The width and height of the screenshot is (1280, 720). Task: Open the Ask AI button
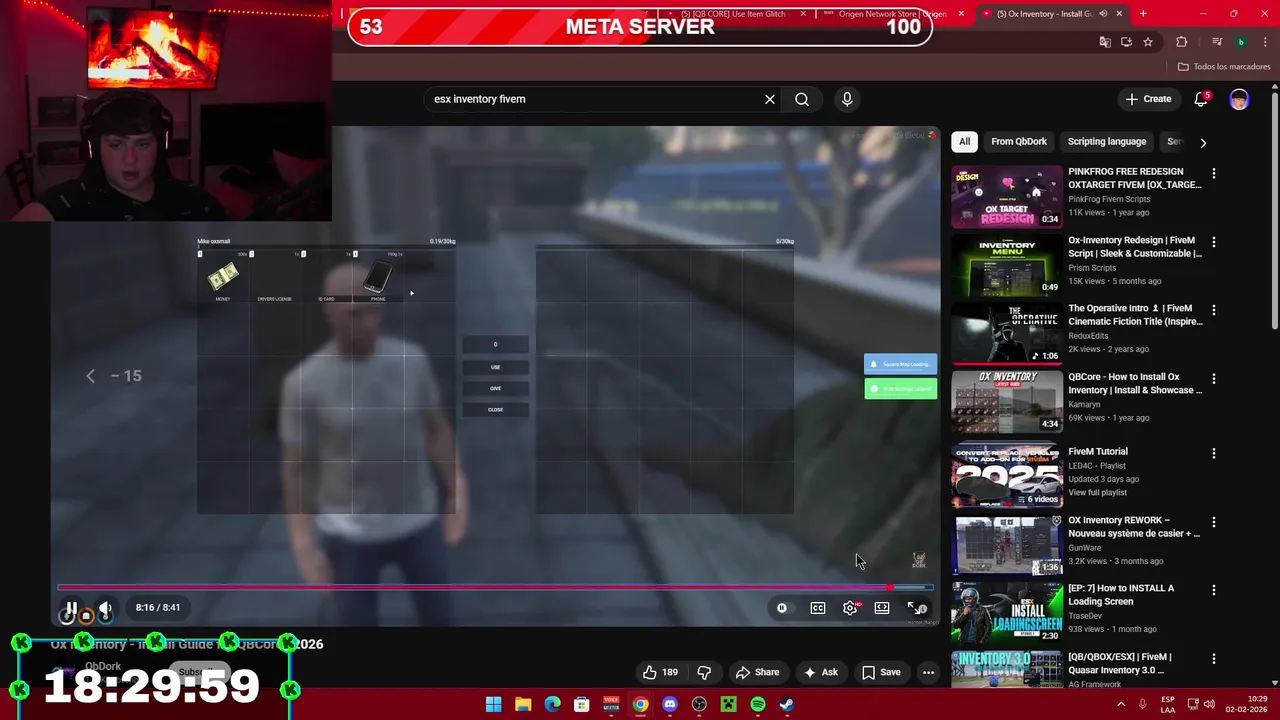[x=820, y=672]
